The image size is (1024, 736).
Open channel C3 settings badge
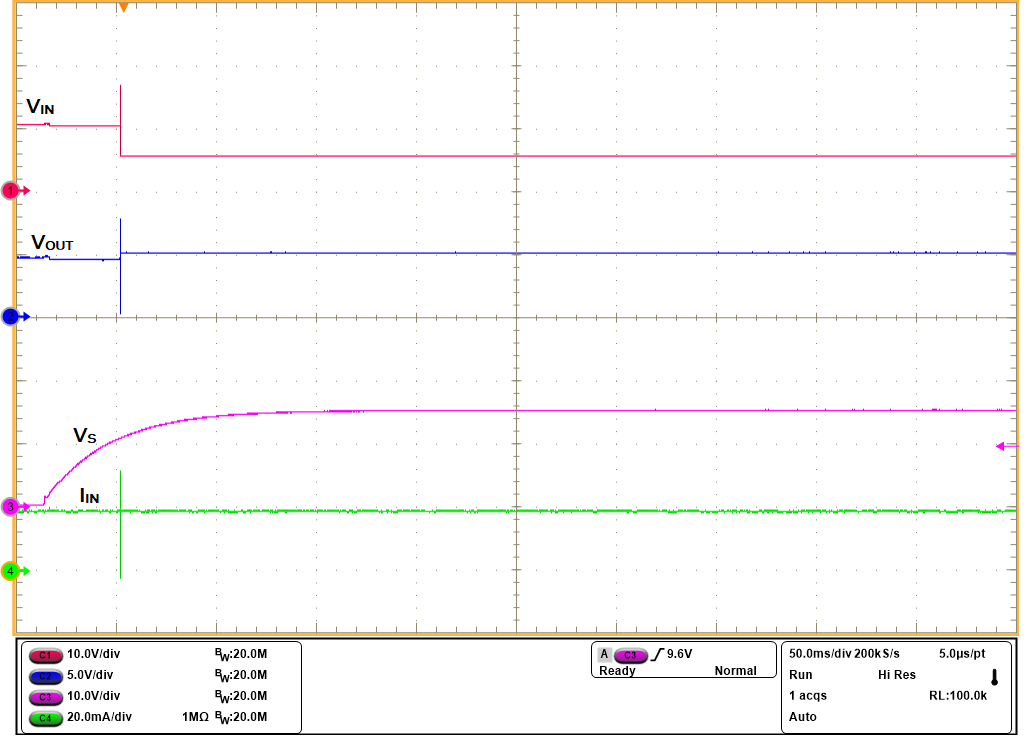pyautogui.click(x=46, y=696)
